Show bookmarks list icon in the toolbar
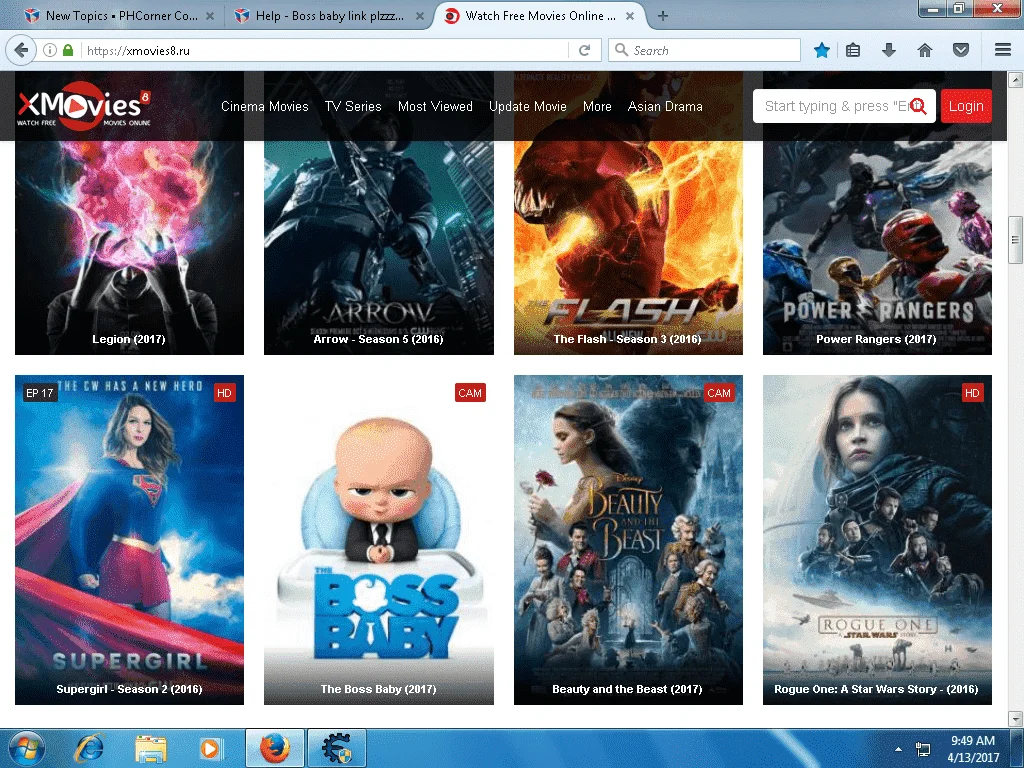This screenshot has height=768, width=1024. (x=853, y=50)
